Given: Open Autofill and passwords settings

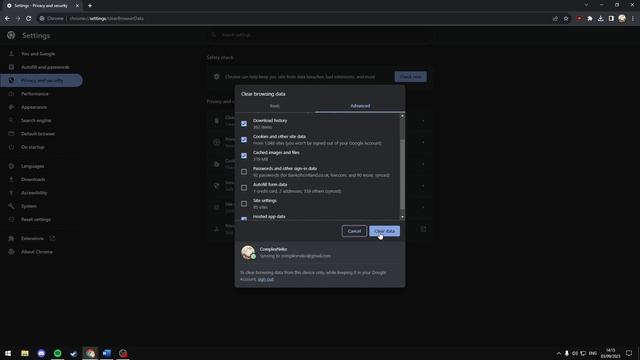Looking at the screenshot, I should pyautogui.click(x=45, y=67).
